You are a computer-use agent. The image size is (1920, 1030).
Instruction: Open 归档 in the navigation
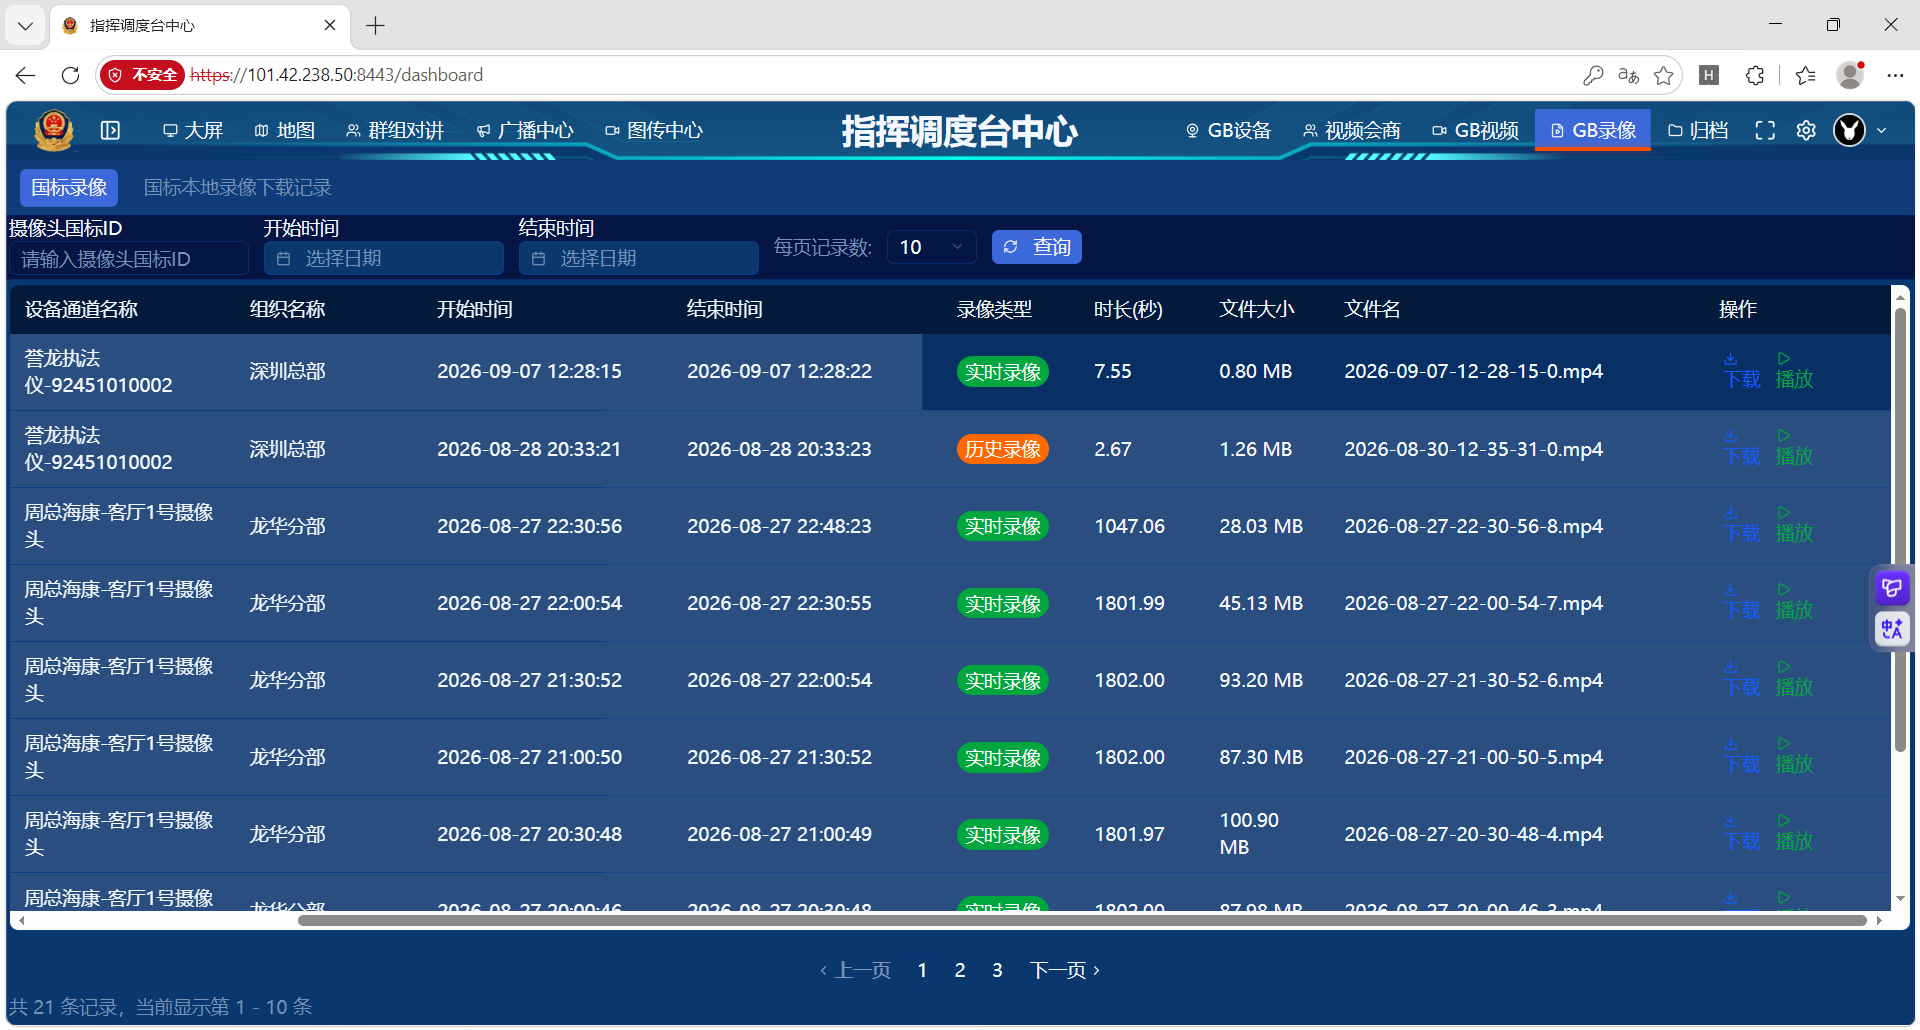click(x=1698, y=130)
